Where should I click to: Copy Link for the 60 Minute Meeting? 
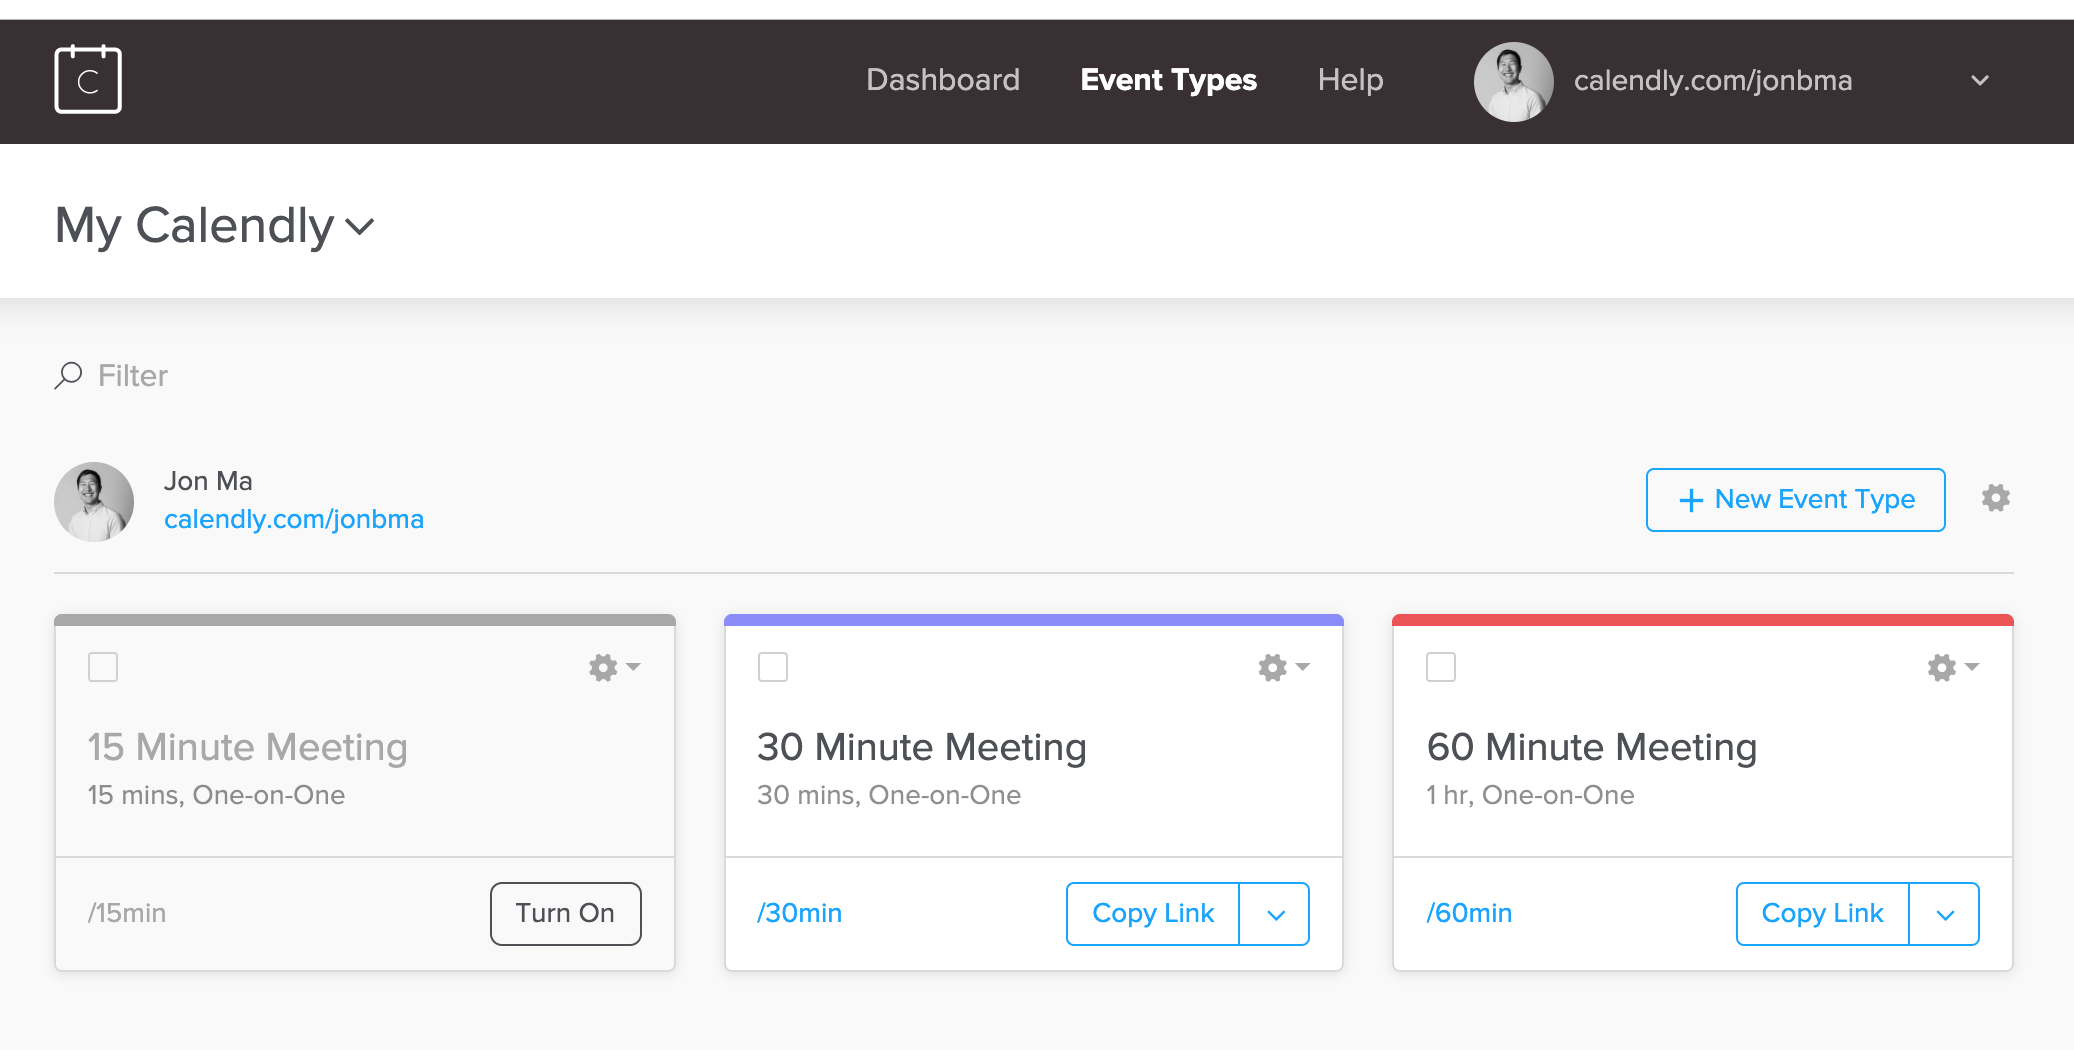point(1822,913)
